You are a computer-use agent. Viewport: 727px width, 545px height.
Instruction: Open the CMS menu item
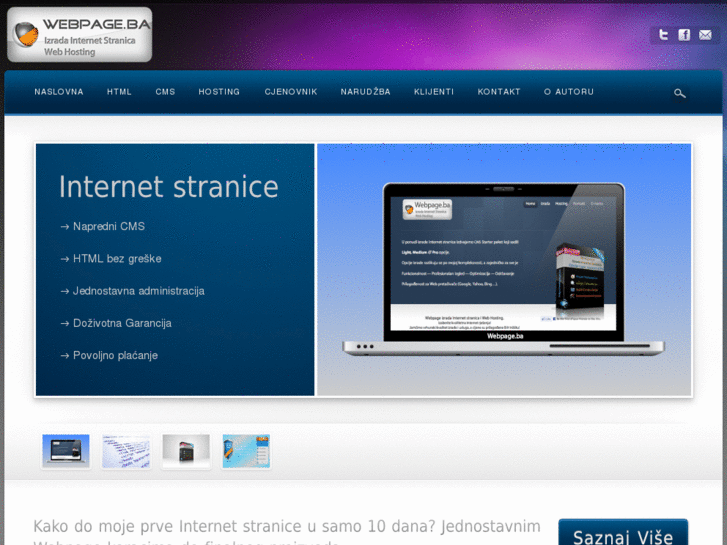[165, 92]
